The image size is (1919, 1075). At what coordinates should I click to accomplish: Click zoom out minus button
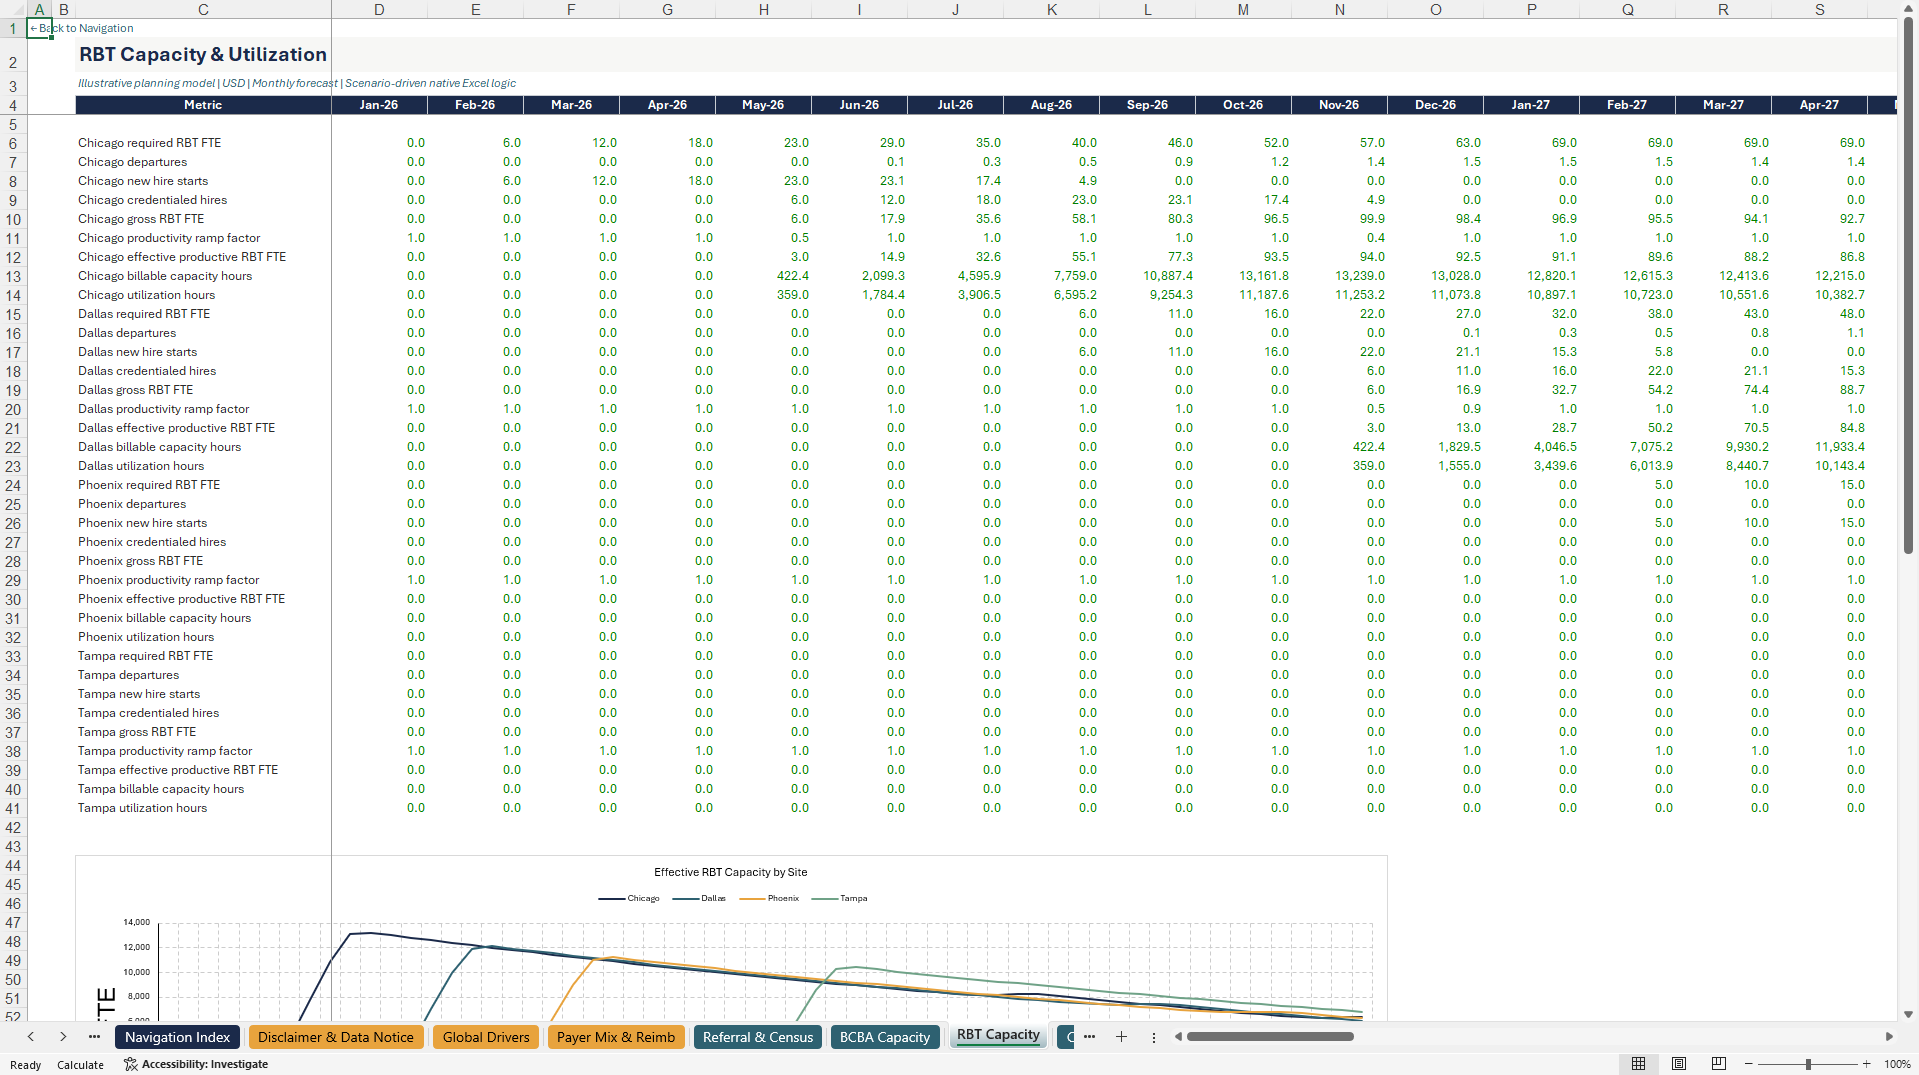tap(1749, 1064)
